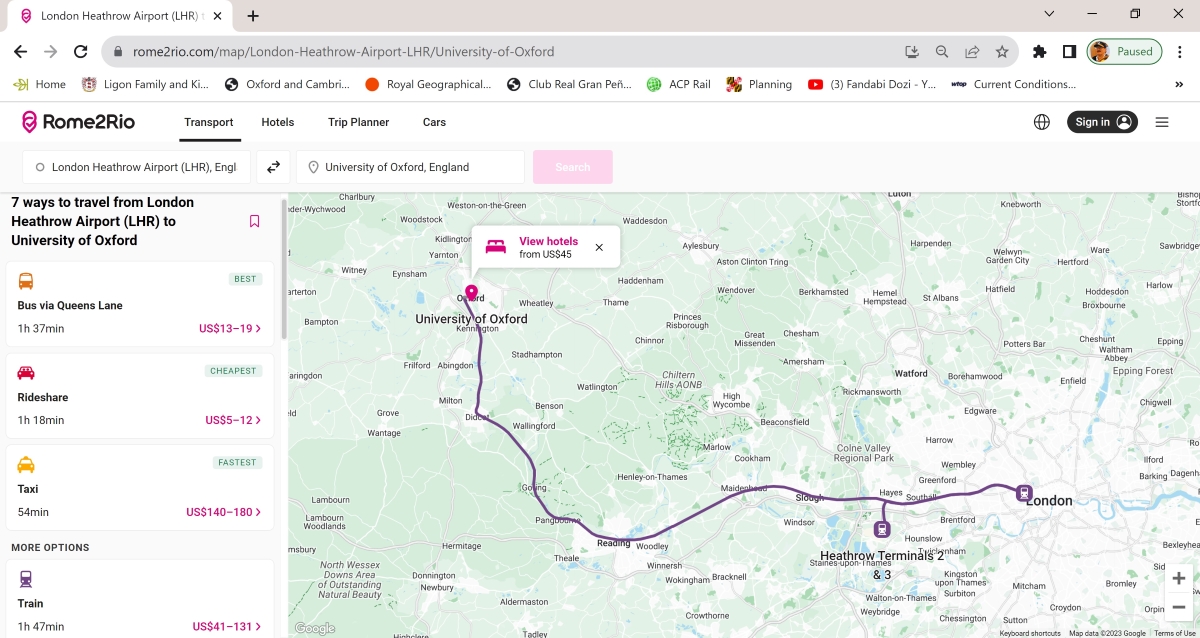Switch to the Hotels tab

[277, 122]
